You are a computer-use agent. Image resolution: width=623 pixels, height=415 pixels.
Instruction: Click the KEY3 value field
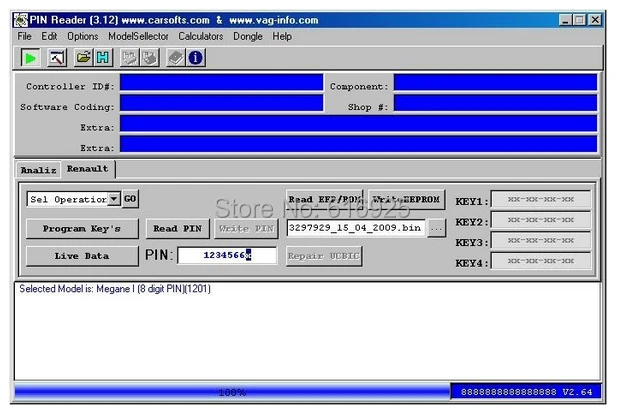tap(541, 240)
